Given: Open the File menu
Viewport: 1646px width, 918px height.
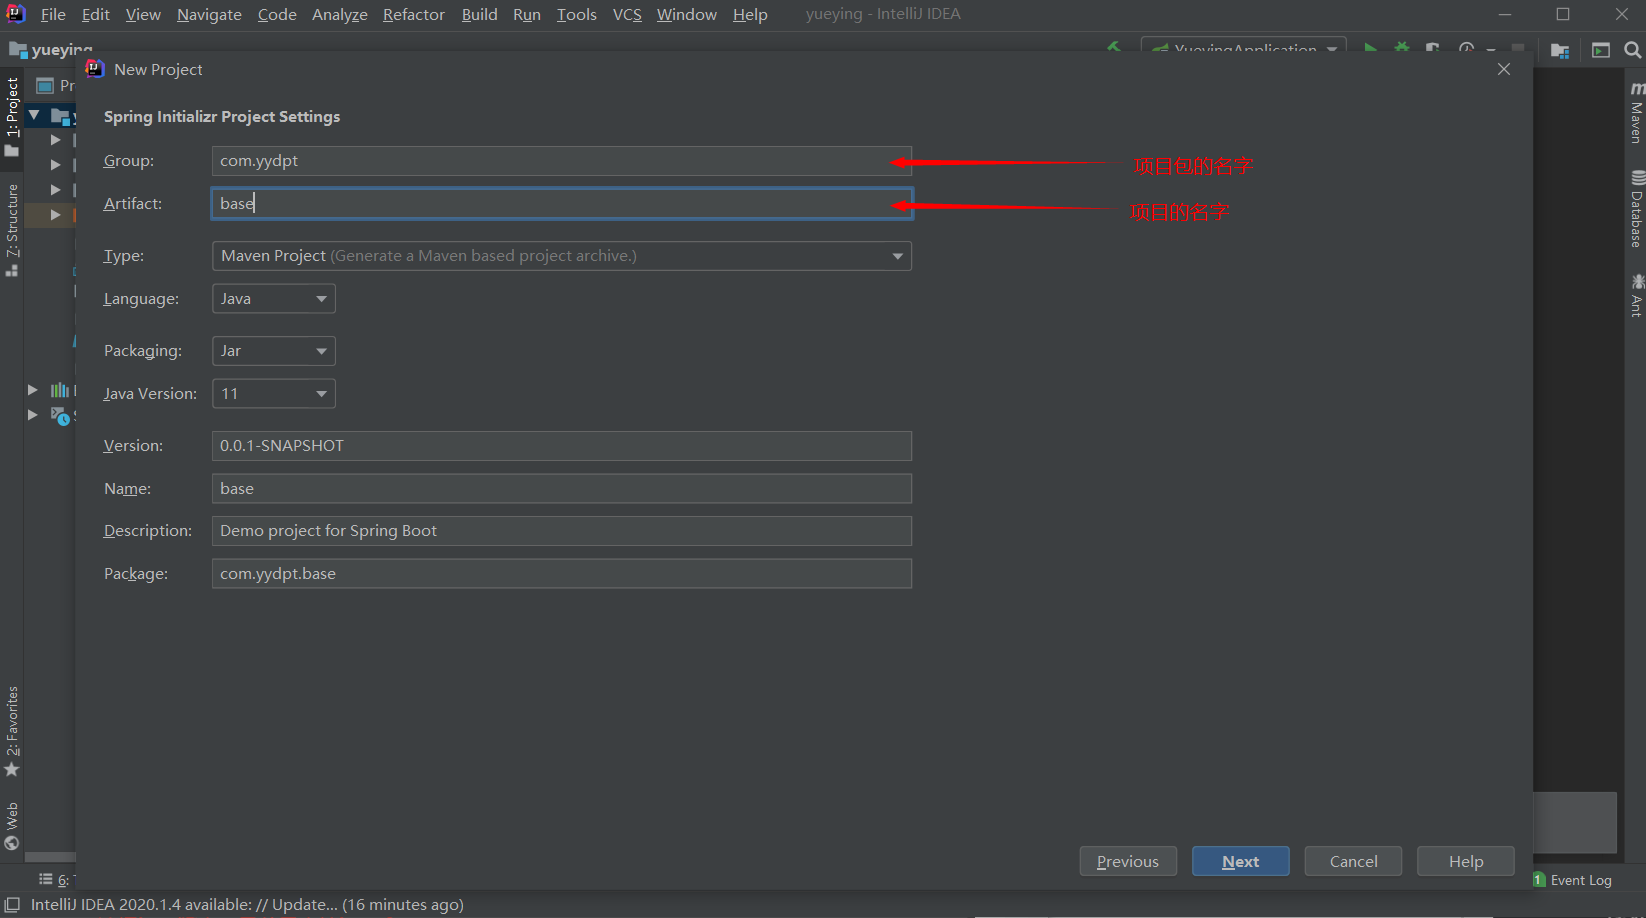Looking at the screenshot, I should [x=53, y=14].
